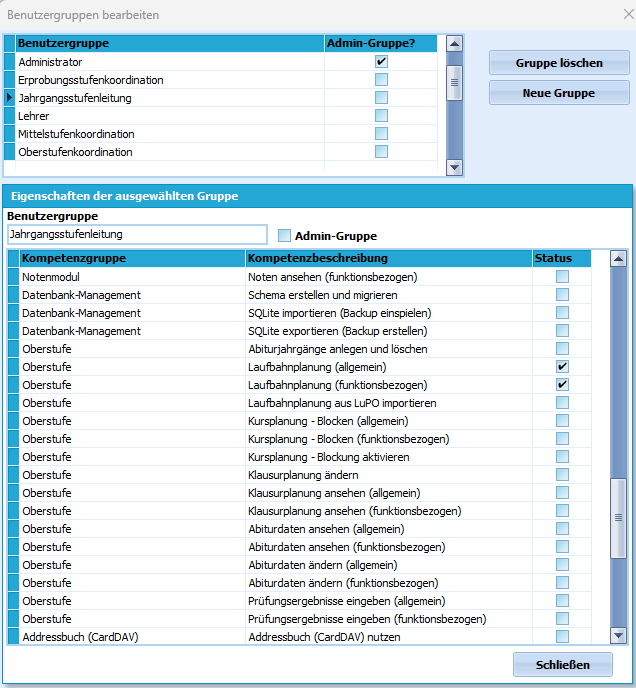Screen dimensions: 636x688
Task: Check Admin-Gruppe for Erprobungsstufenkoordination row
Action: point(381,79)
